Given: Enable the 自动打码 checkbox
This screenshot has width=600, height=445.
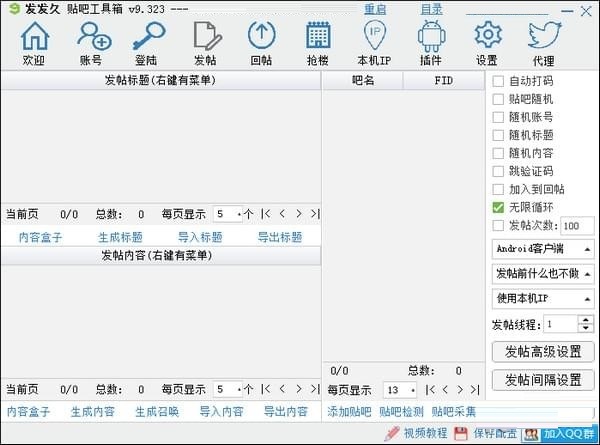Looking at the screenshot, I should pyautogui.click(x=498, y=81).
